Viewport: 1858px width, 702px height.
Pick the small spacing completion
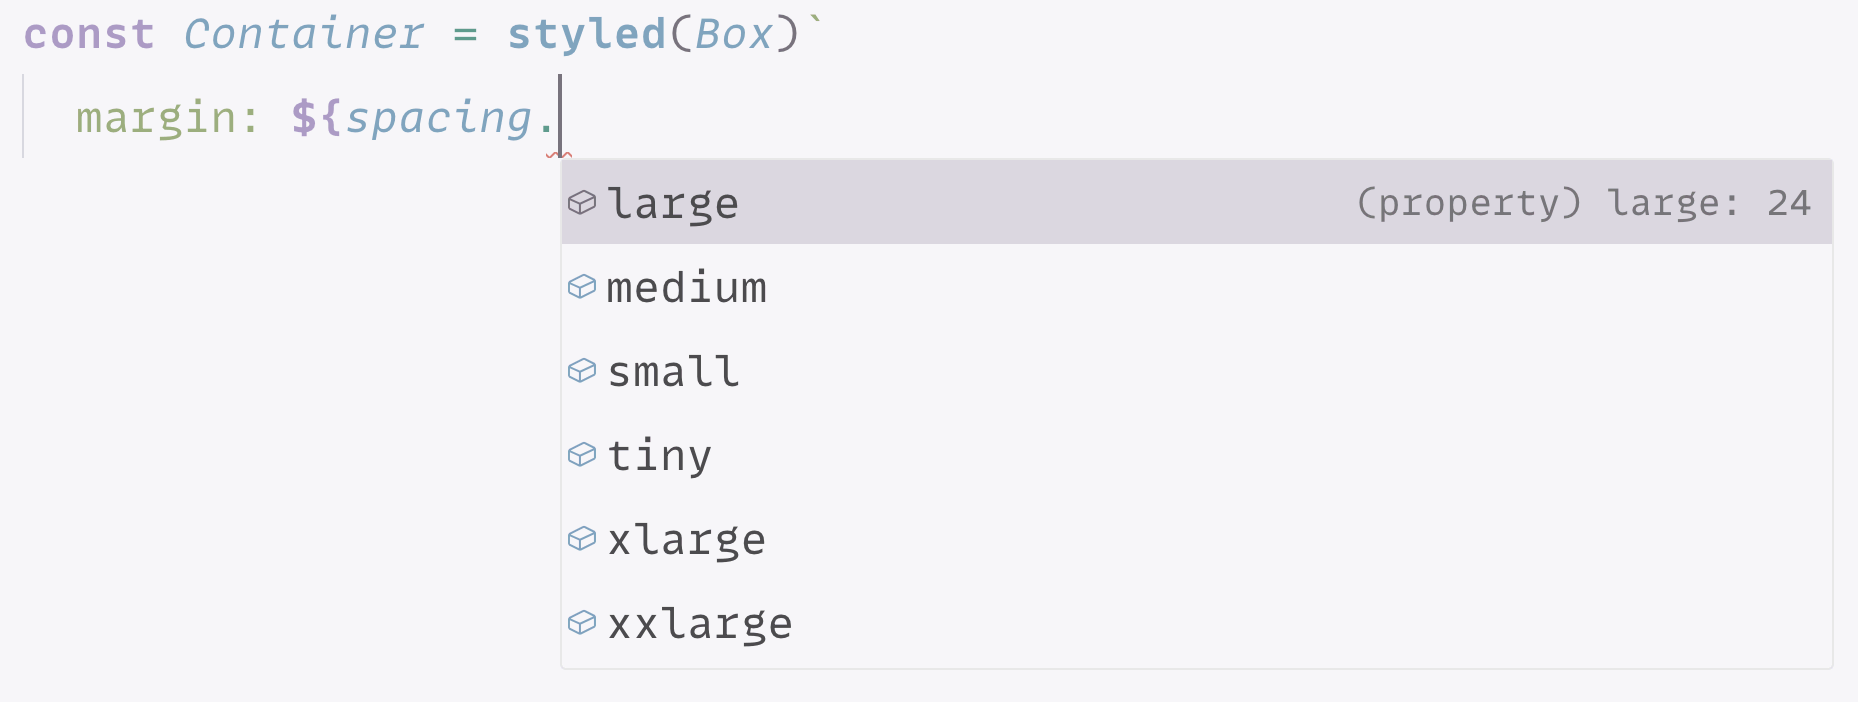(x=674, y=371)
